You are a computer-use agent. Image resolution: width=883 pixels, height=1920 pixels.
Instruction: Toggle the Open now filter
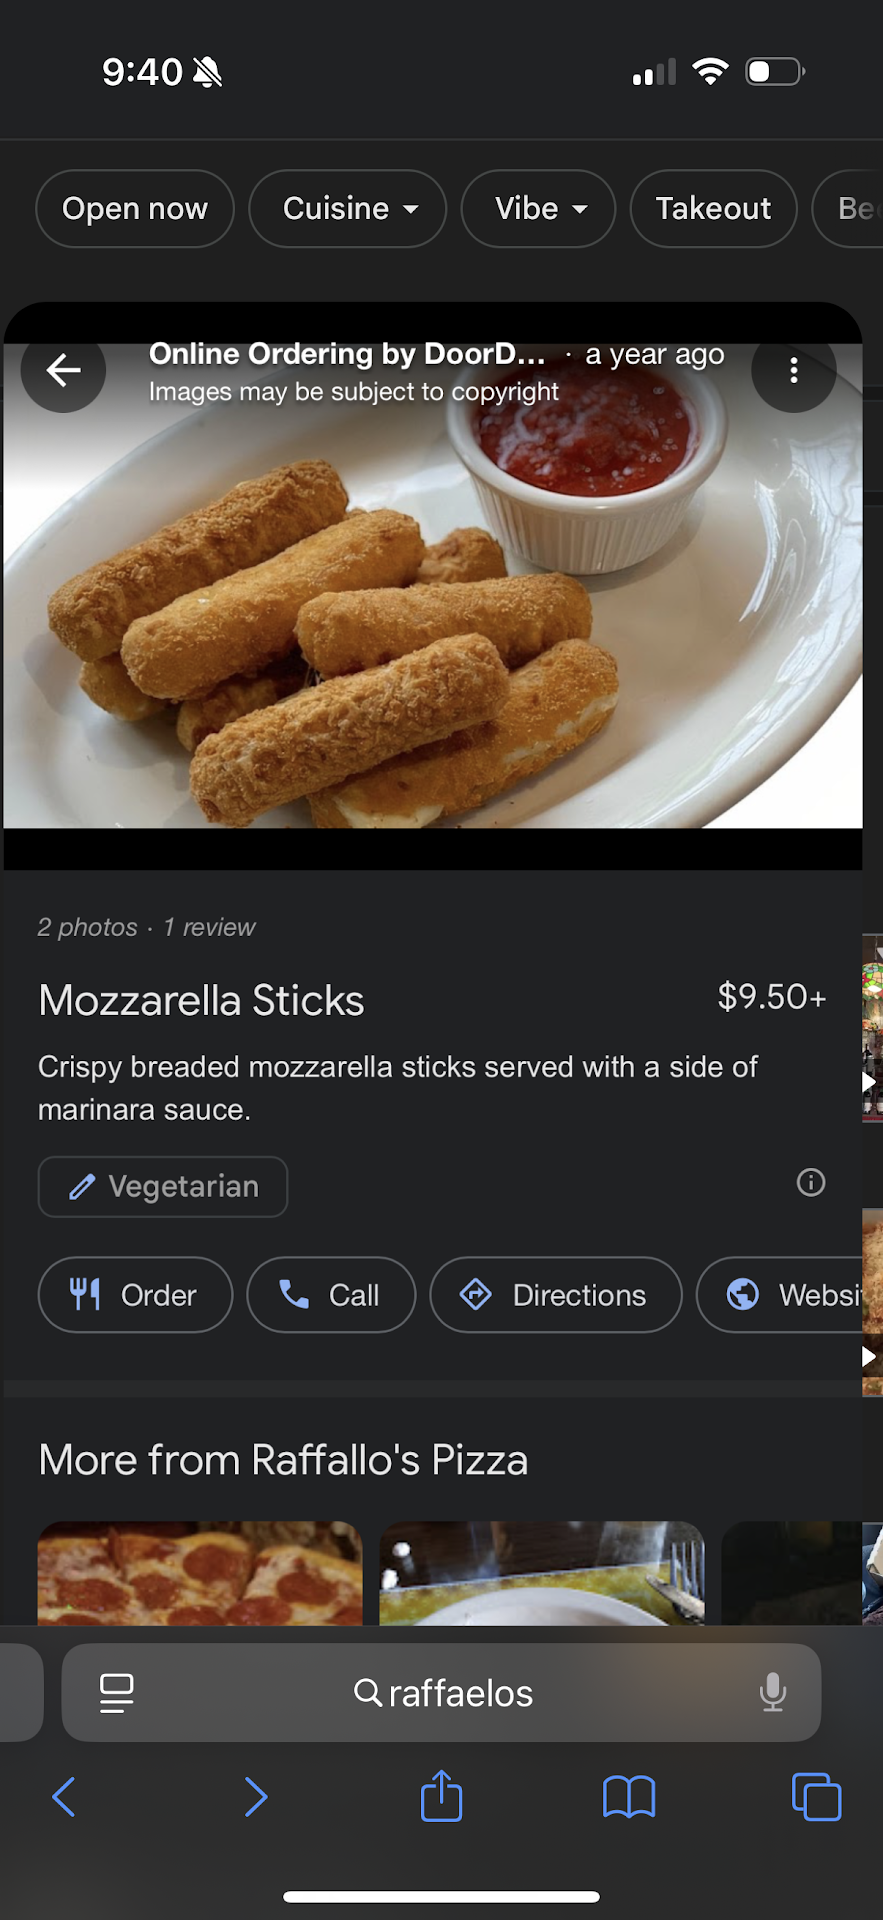tap(135, 209)
